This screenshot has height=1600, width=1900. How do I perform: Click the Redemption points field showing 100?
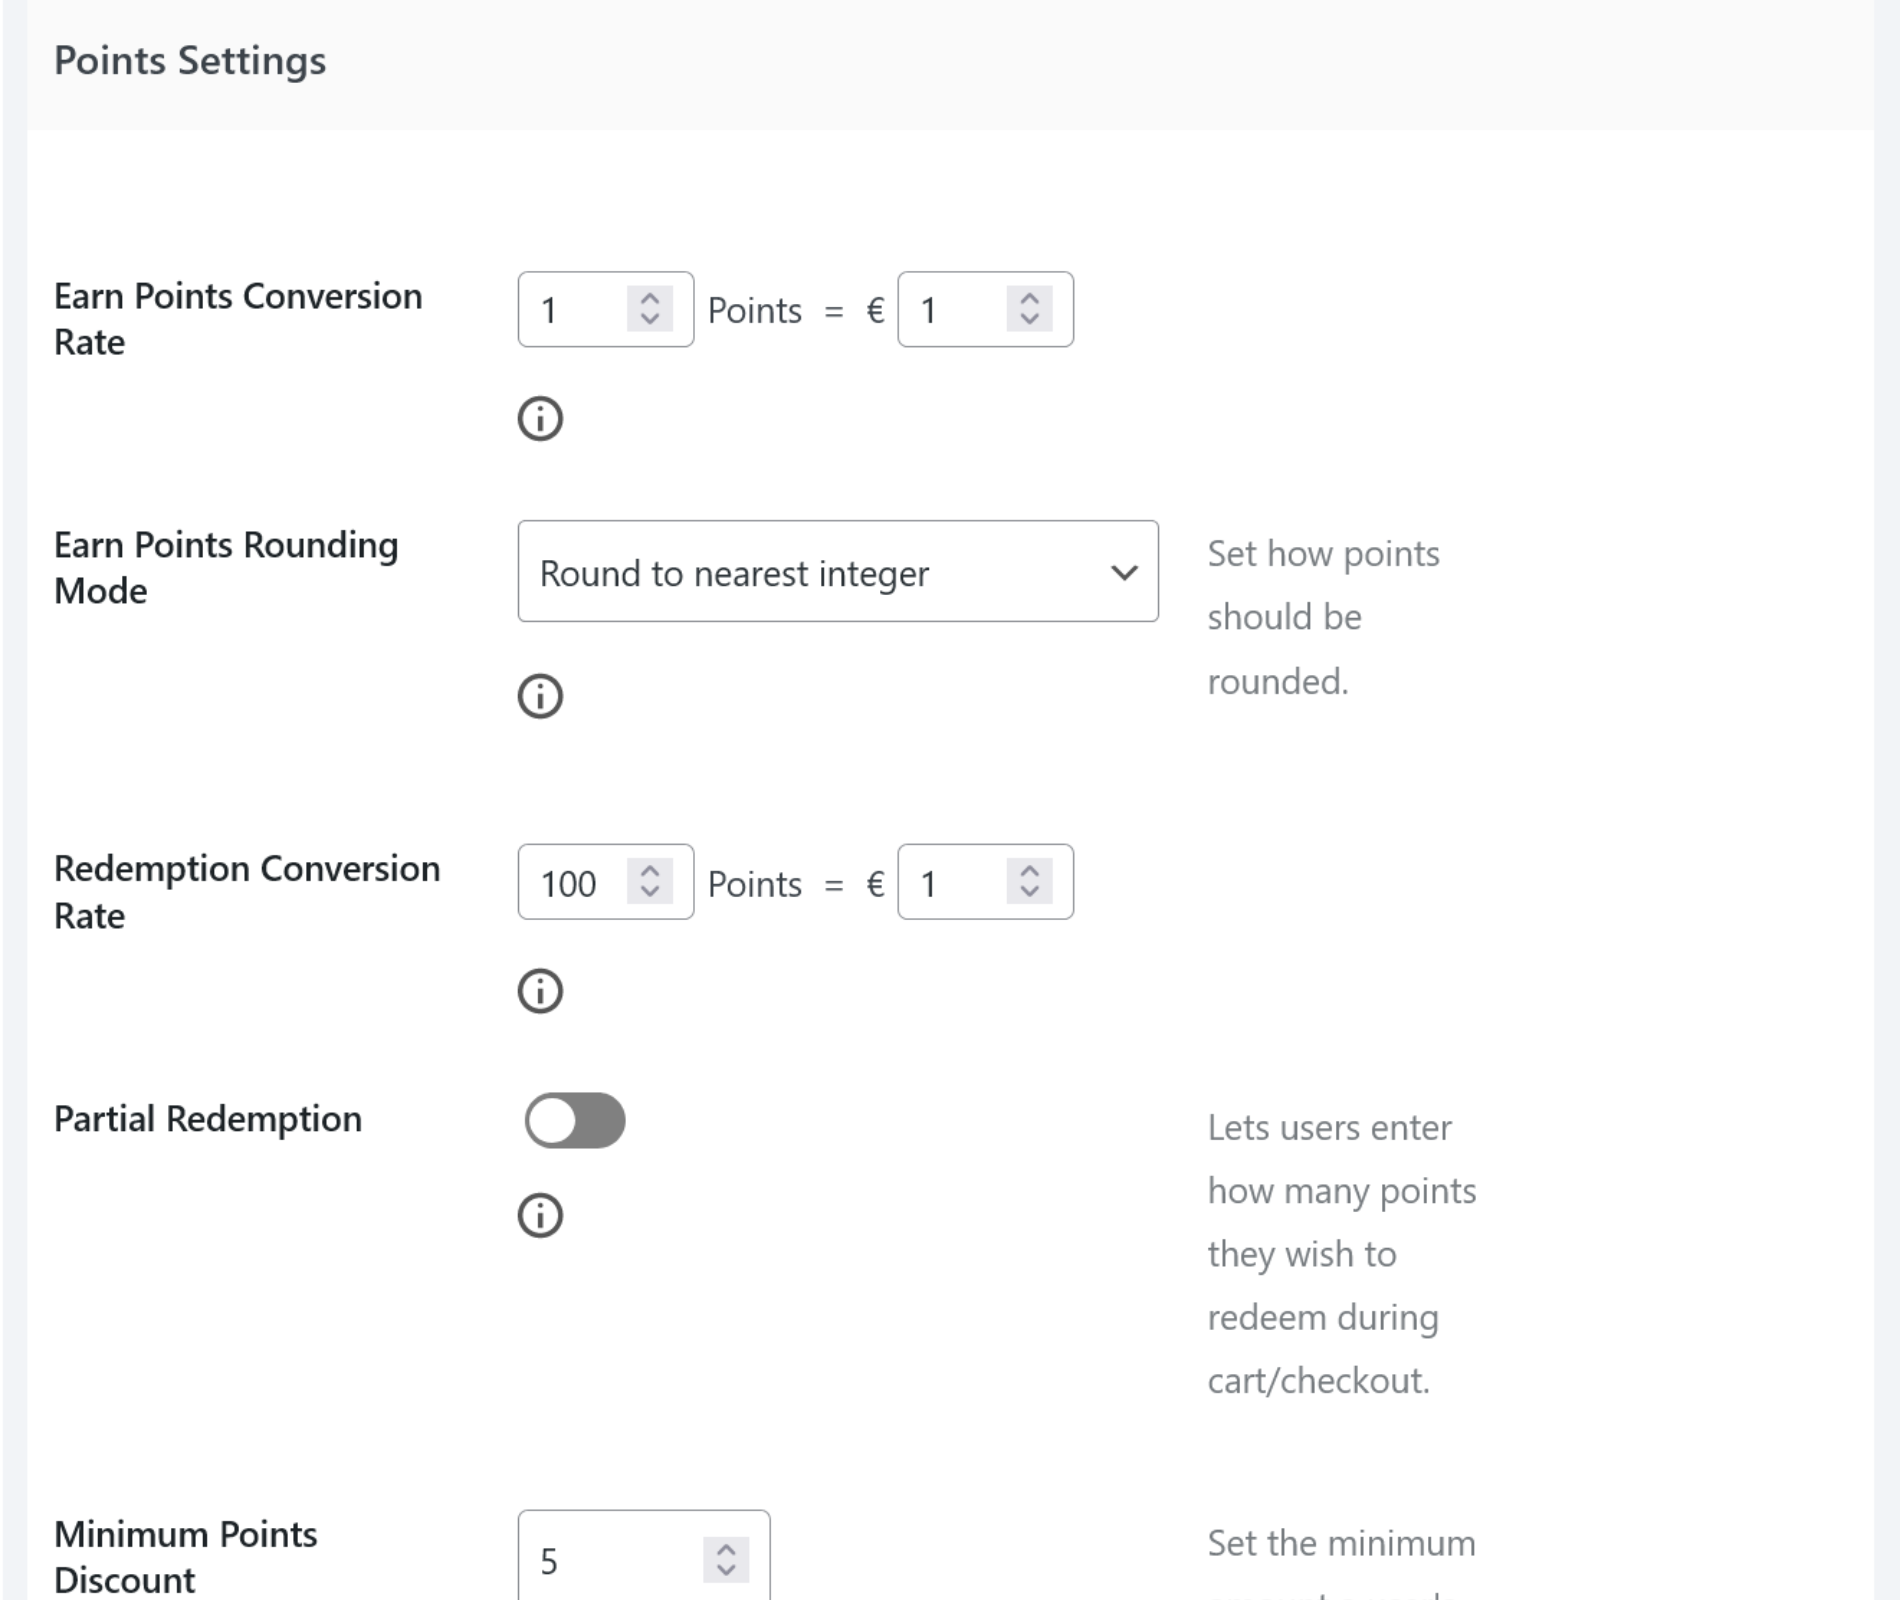coord(572,883)
